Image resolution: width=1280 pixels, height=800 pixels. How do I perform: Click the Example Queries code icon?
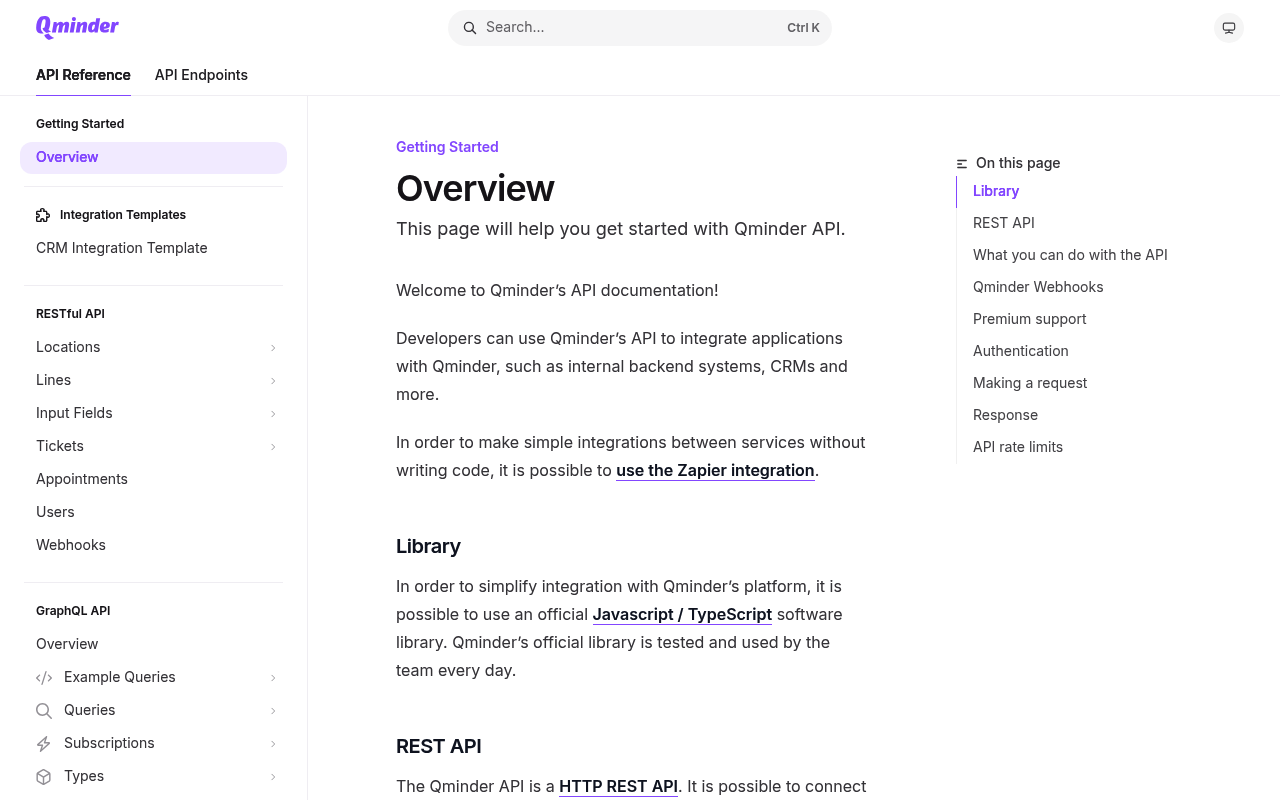click(x=44, y=678)
